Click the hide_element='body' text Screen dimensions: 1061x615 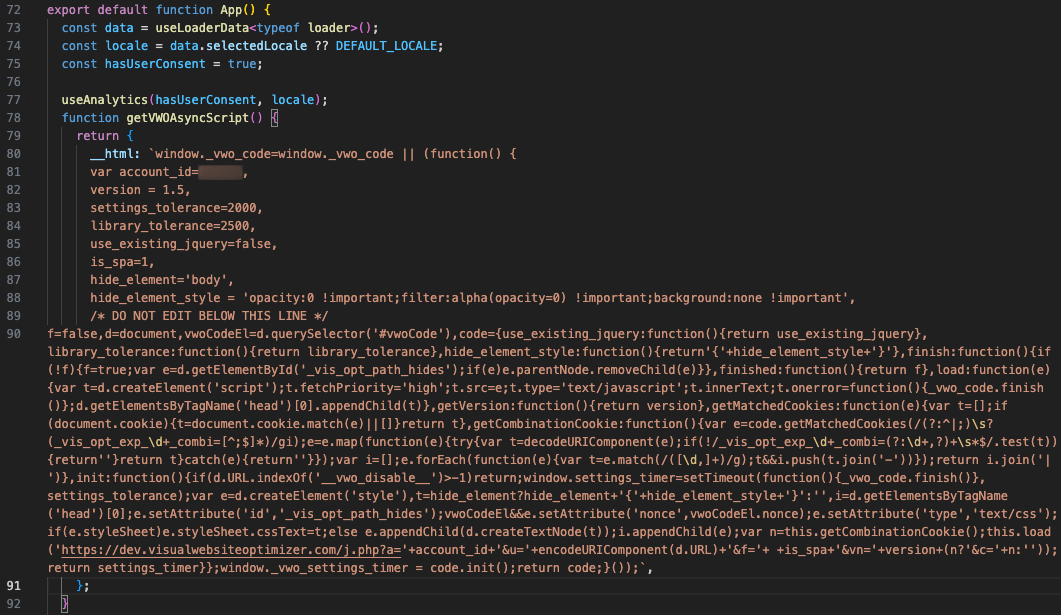tap(161, 280)
